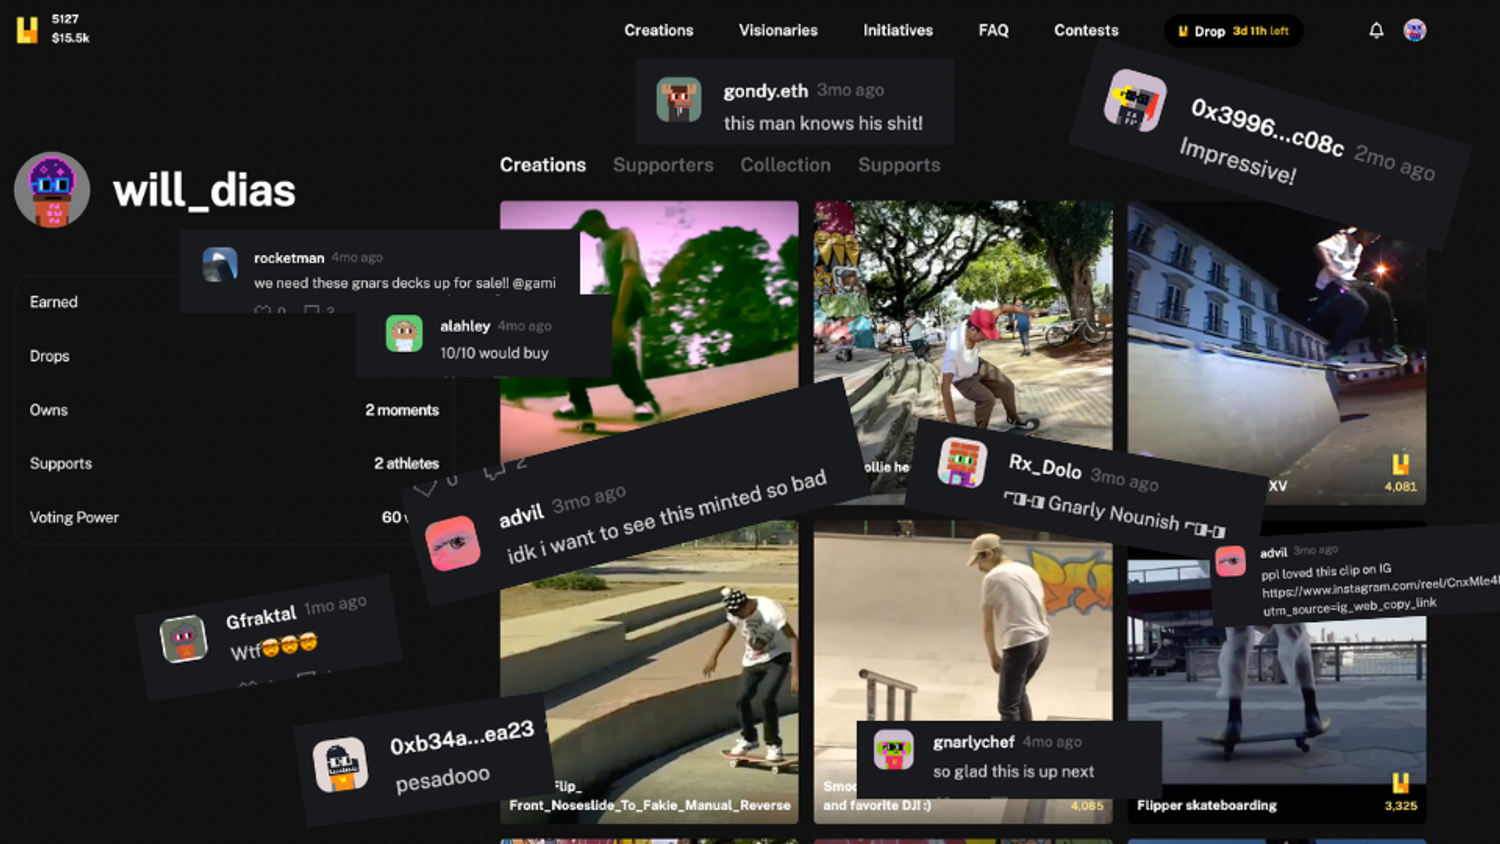Switch to the Supporters tab
The width and height of the screenshot is (1500, 844).
(x=663, y=165)
